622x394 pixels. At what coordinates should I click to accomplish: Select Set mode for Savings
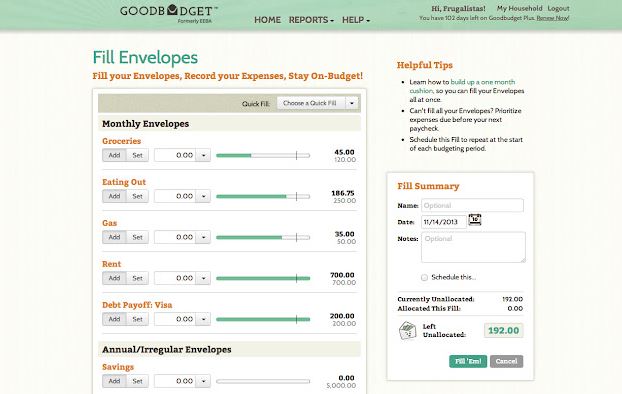point(137,381)
